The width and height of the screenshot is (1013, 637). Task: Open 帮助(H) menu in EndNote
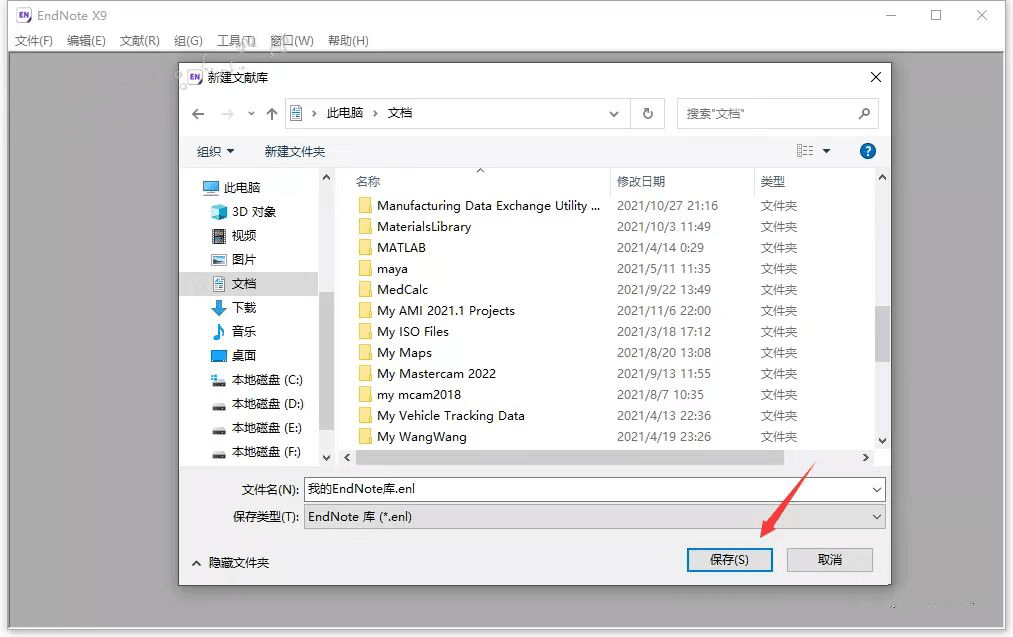[348, 41]
